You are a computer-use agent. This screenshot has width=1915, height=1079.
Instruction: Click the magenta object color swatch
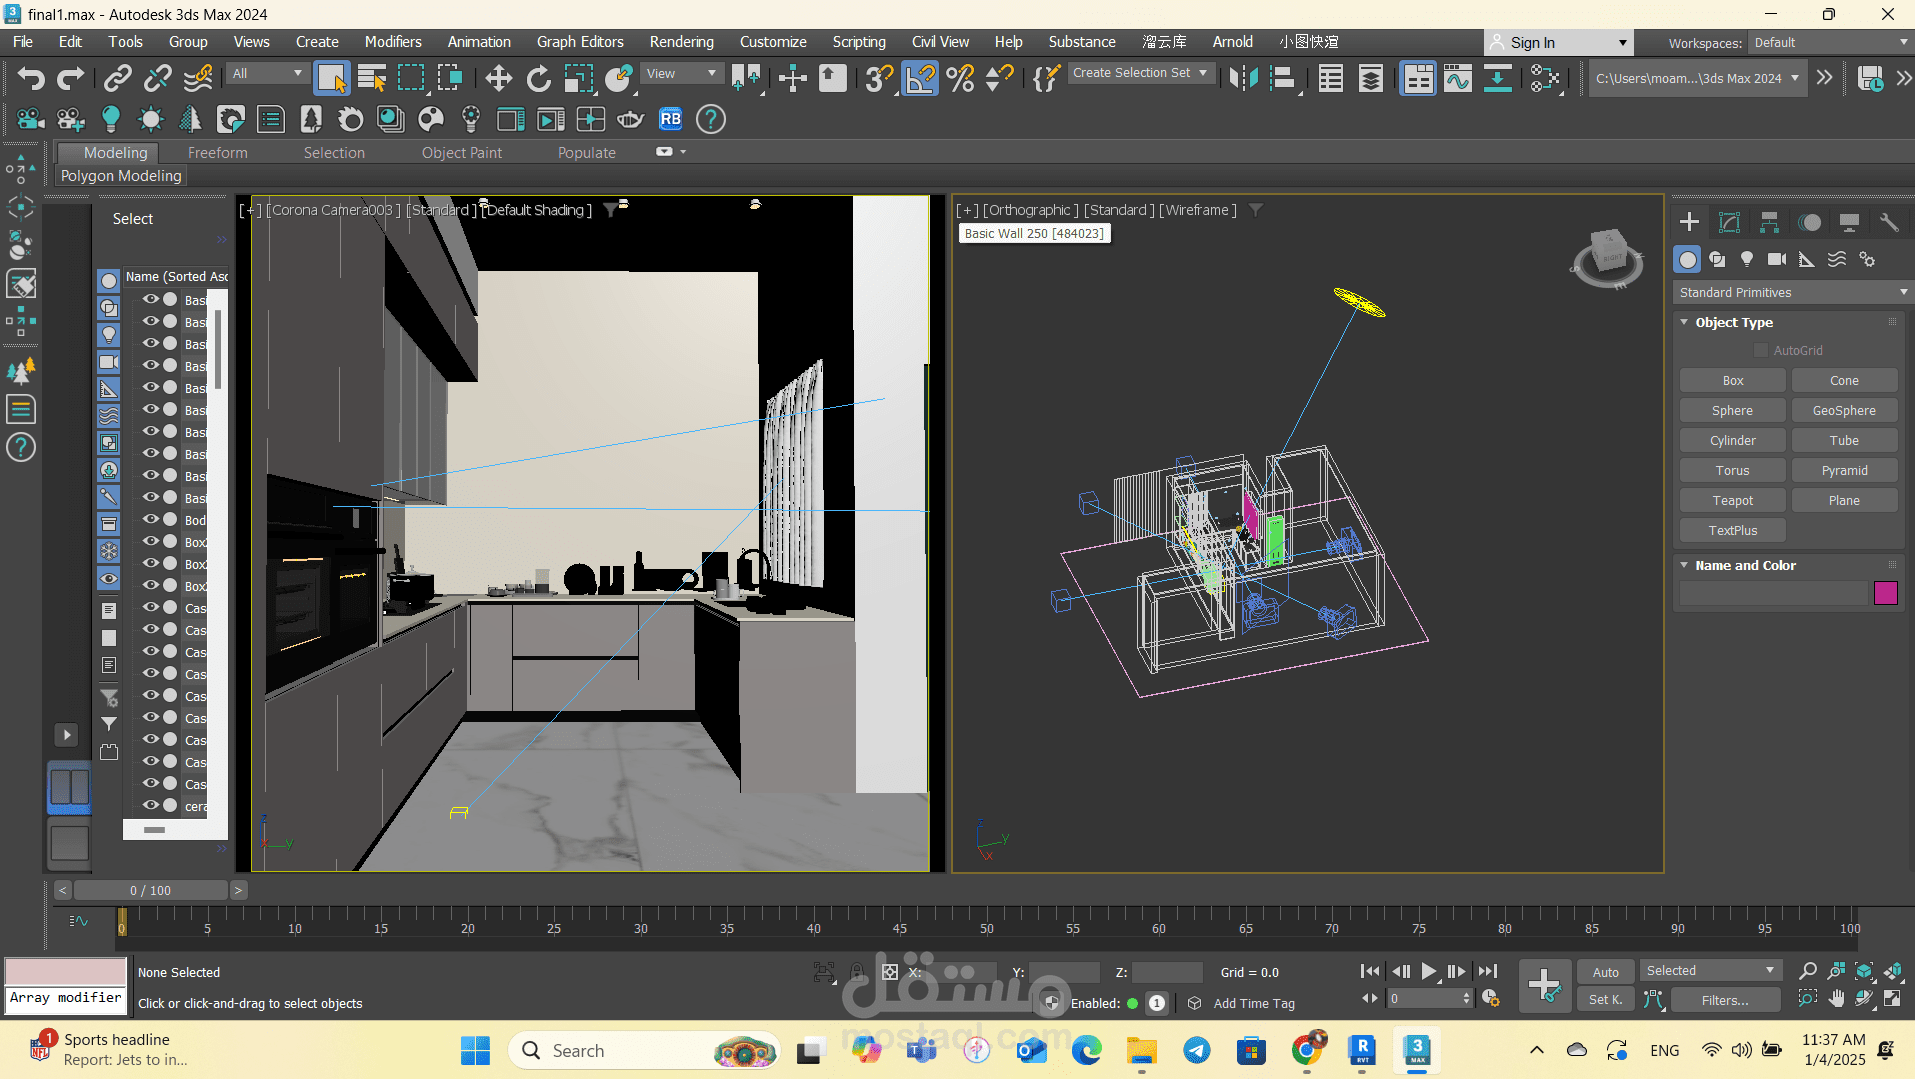pyautogui.click(x=1885, y=593)
